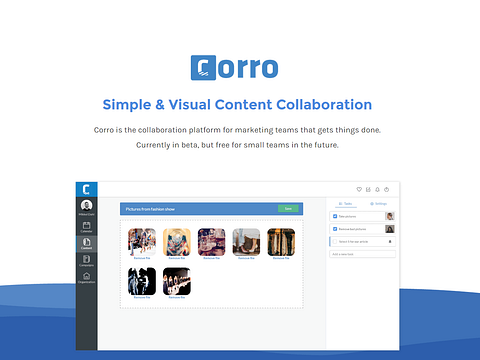The width and height of the screenshot is (480, 360).
Task: Check the third unchecked task checkbox
Action: [335, 241]
